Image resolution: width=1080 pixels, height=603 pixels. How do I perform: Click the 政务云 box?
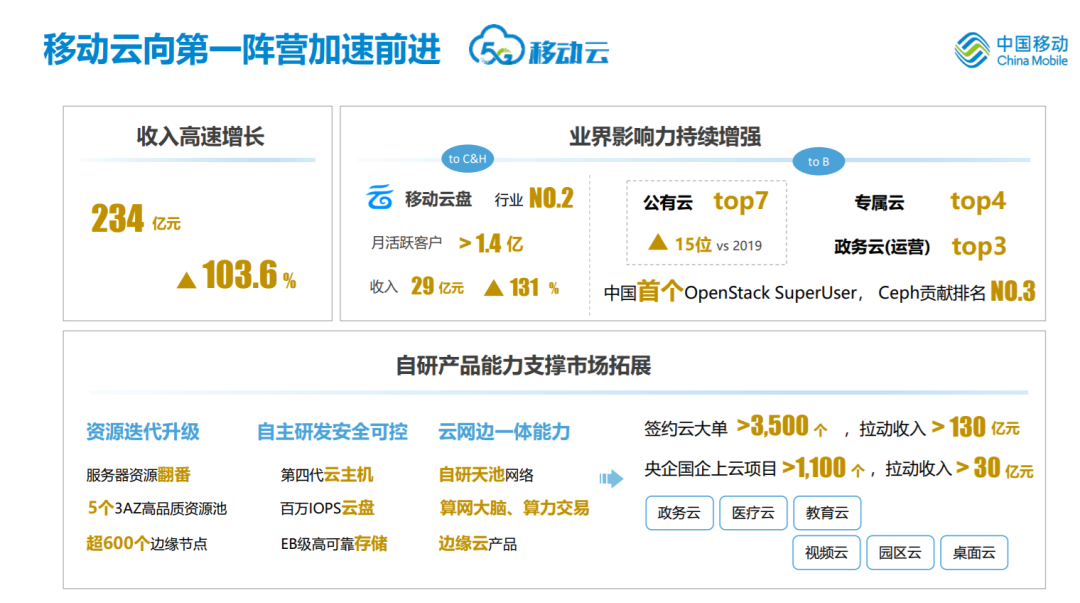point(679,513)
